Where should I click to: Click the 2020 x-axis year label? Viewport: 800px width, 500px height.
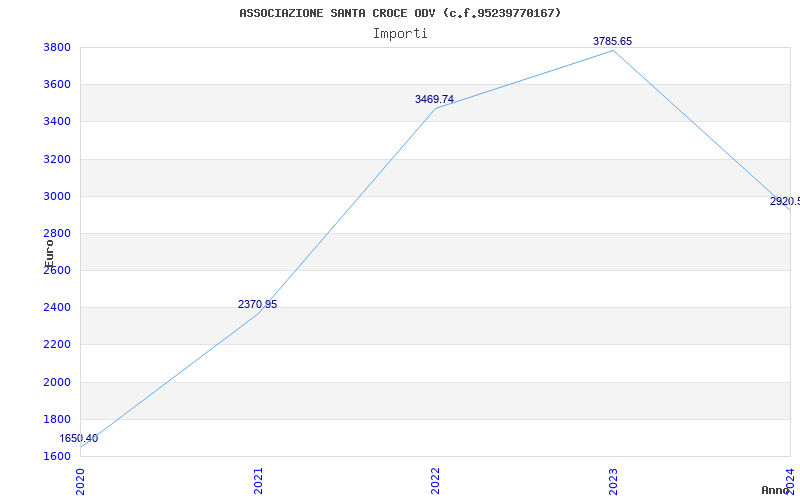(x=81, y=481)
